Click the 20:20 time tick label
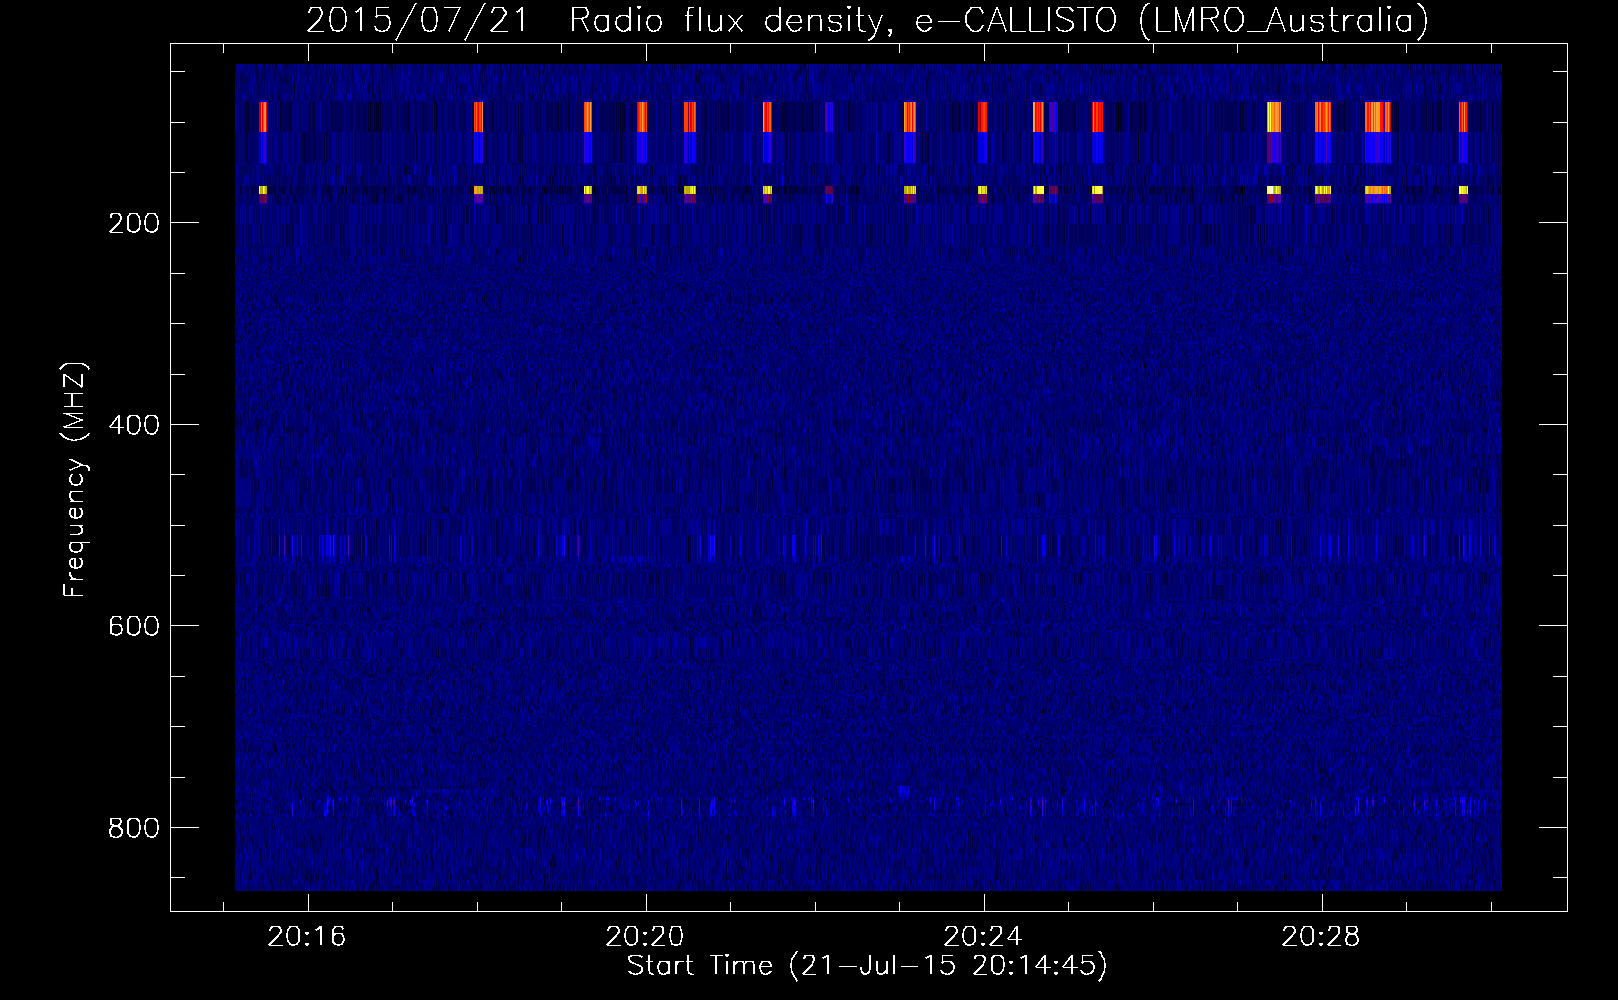This screenshot has height=1000, width=1618. coord(645,936)
